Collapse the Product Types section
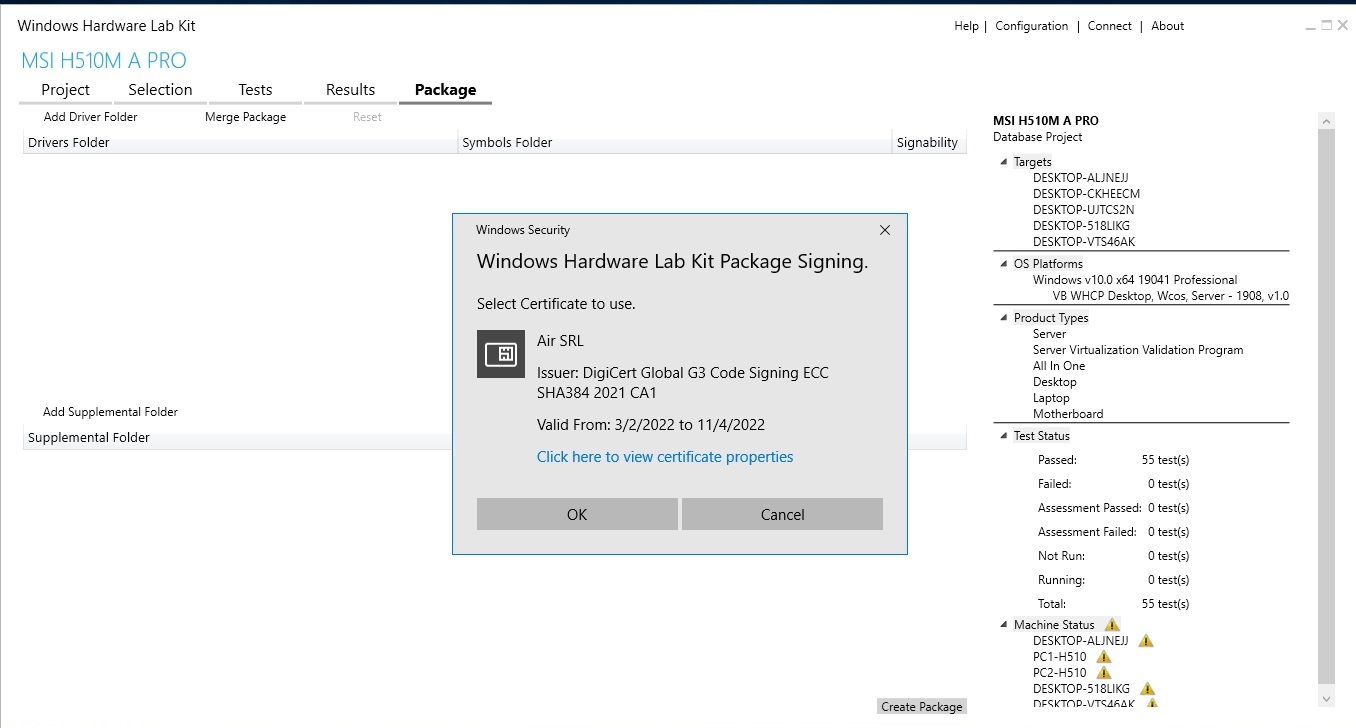The width and height of the screenshot is (1356, 728). (1004, 317)
